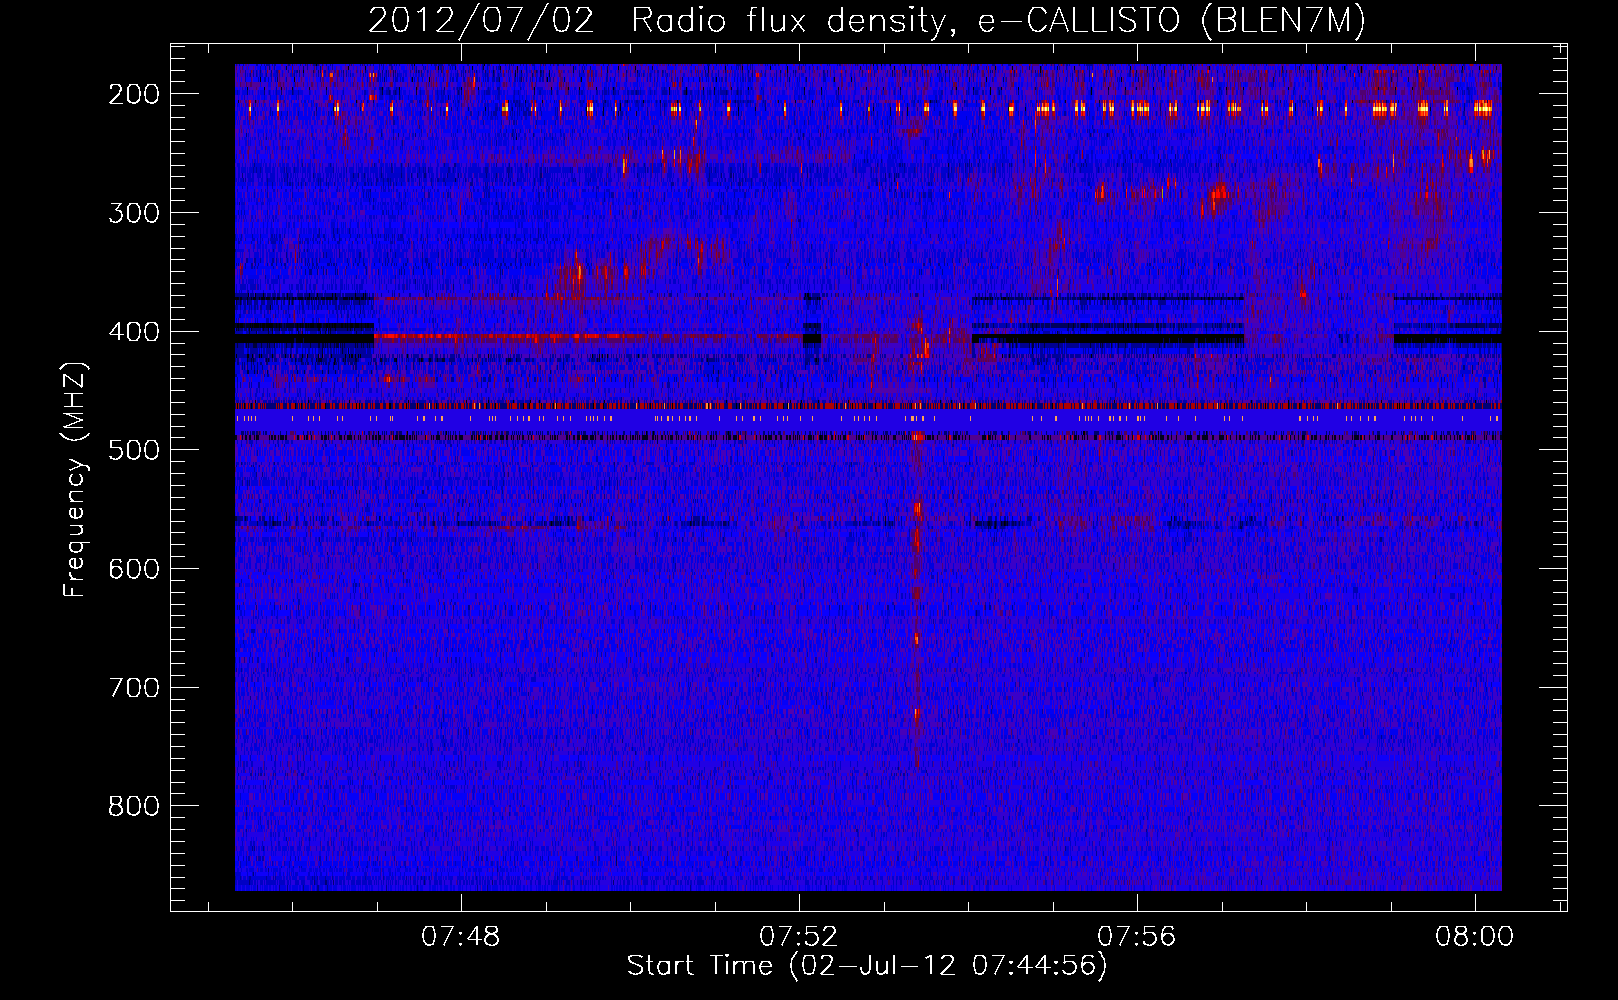The height and width of the screenshot is (1000, 1618).
Task: Click the 200 frequency tick label
Action: click(134, 94)
